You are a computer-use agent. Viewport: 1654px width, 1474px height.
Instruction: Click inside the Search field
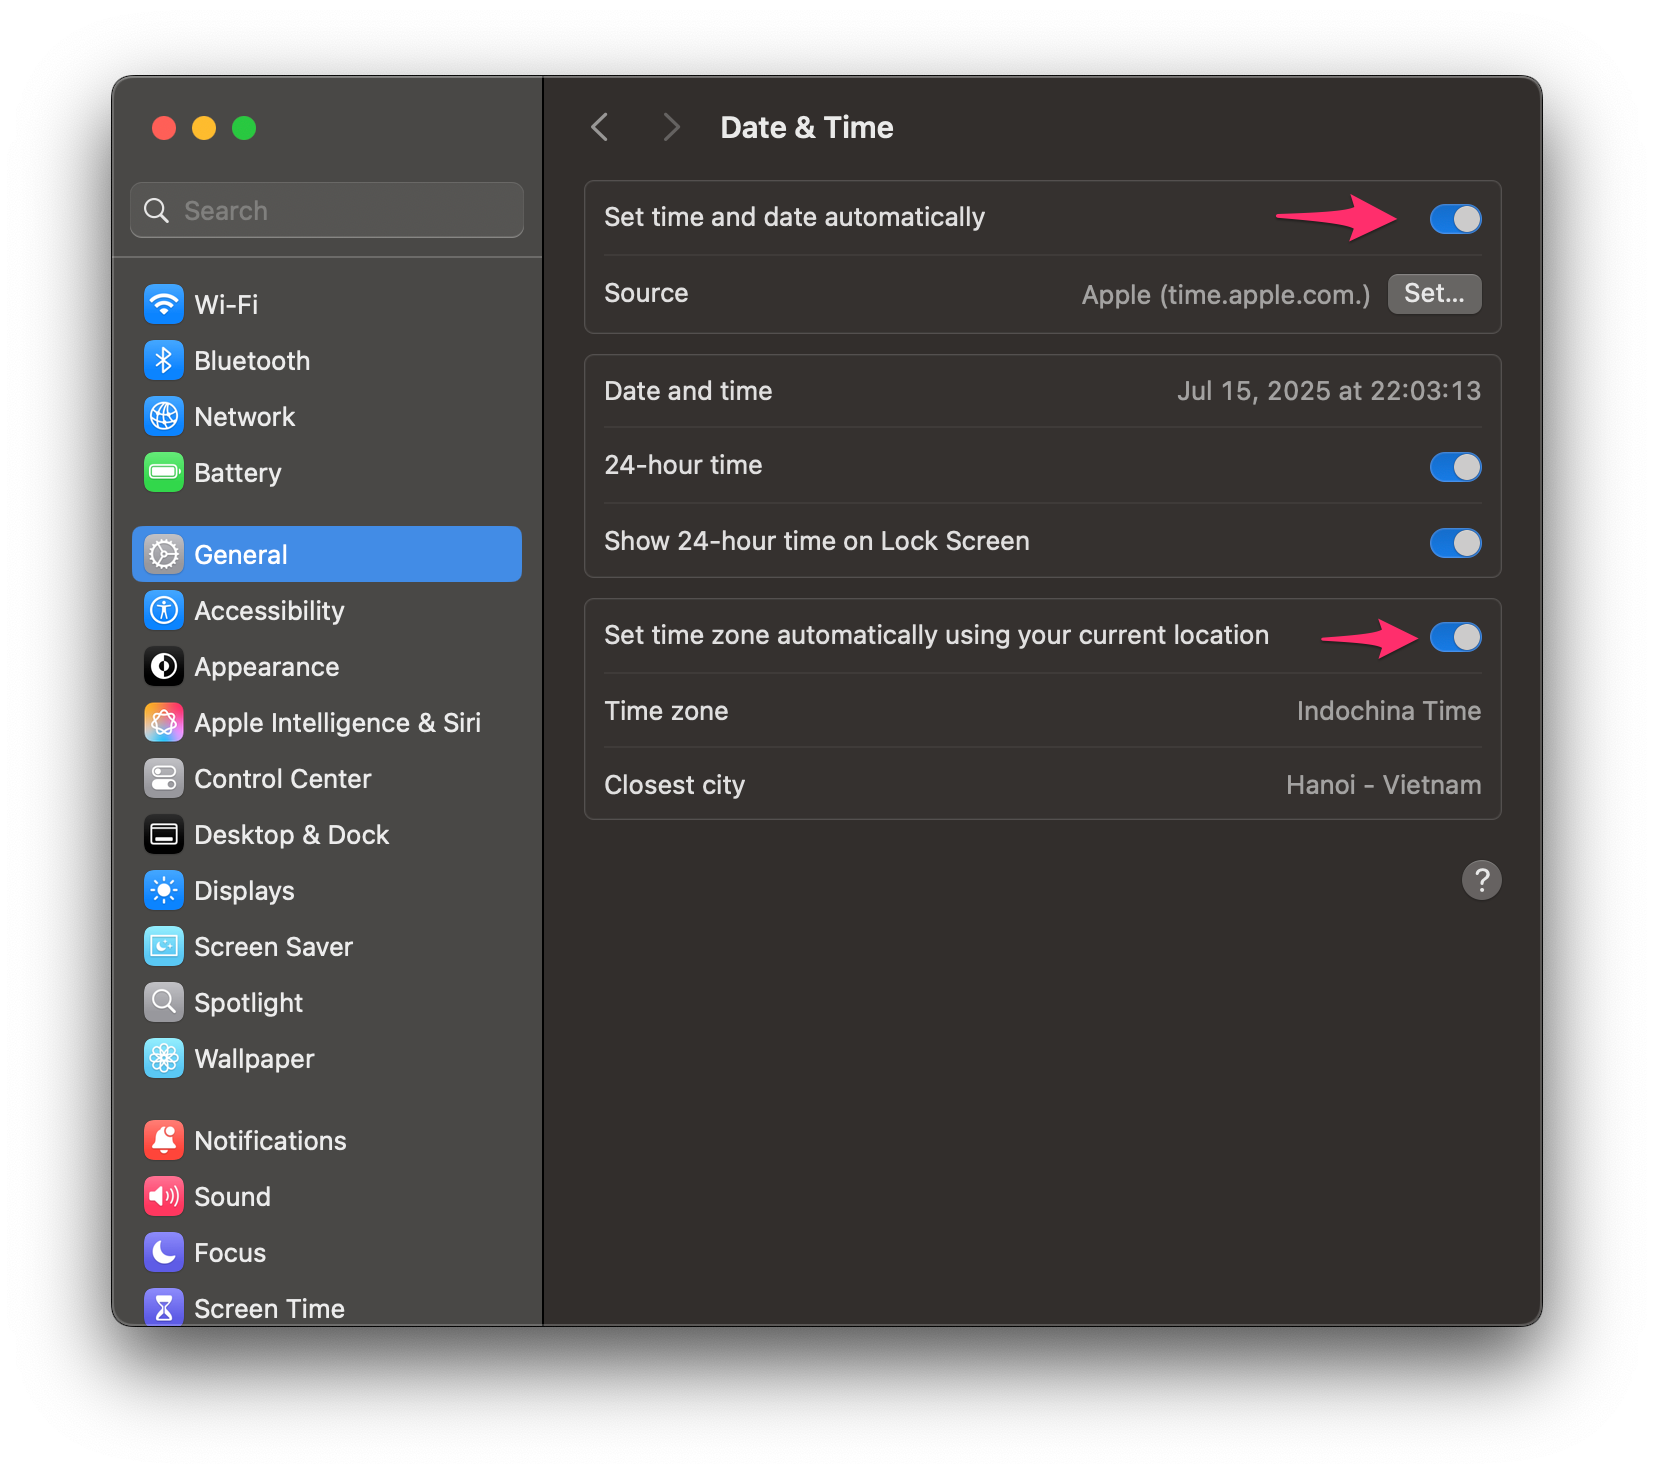[327, 210]
